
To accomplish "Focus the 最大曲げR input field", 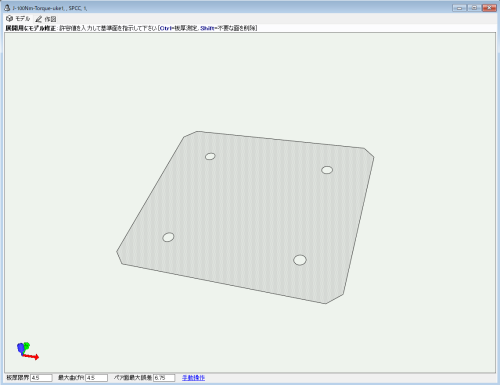I will pos(97,378).
